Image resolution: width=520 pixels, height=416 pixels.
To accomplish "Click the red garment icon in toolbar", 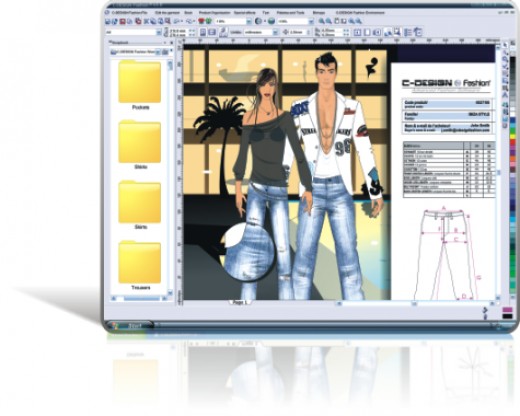I will click(201, 21).
